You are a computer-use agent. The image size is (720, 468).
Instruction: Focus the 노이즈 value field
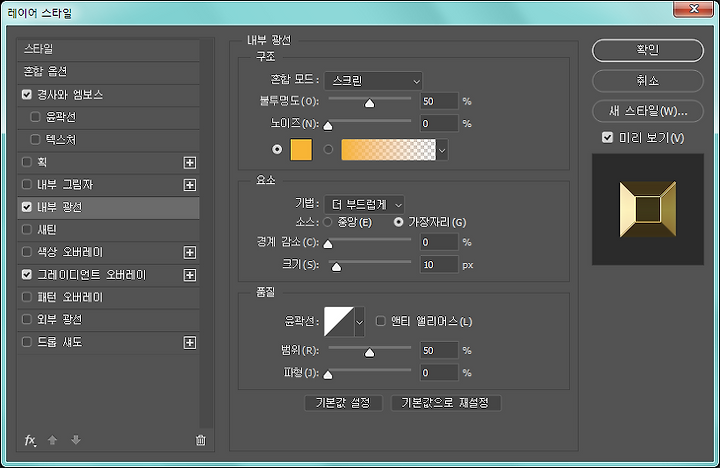(439, 124)
